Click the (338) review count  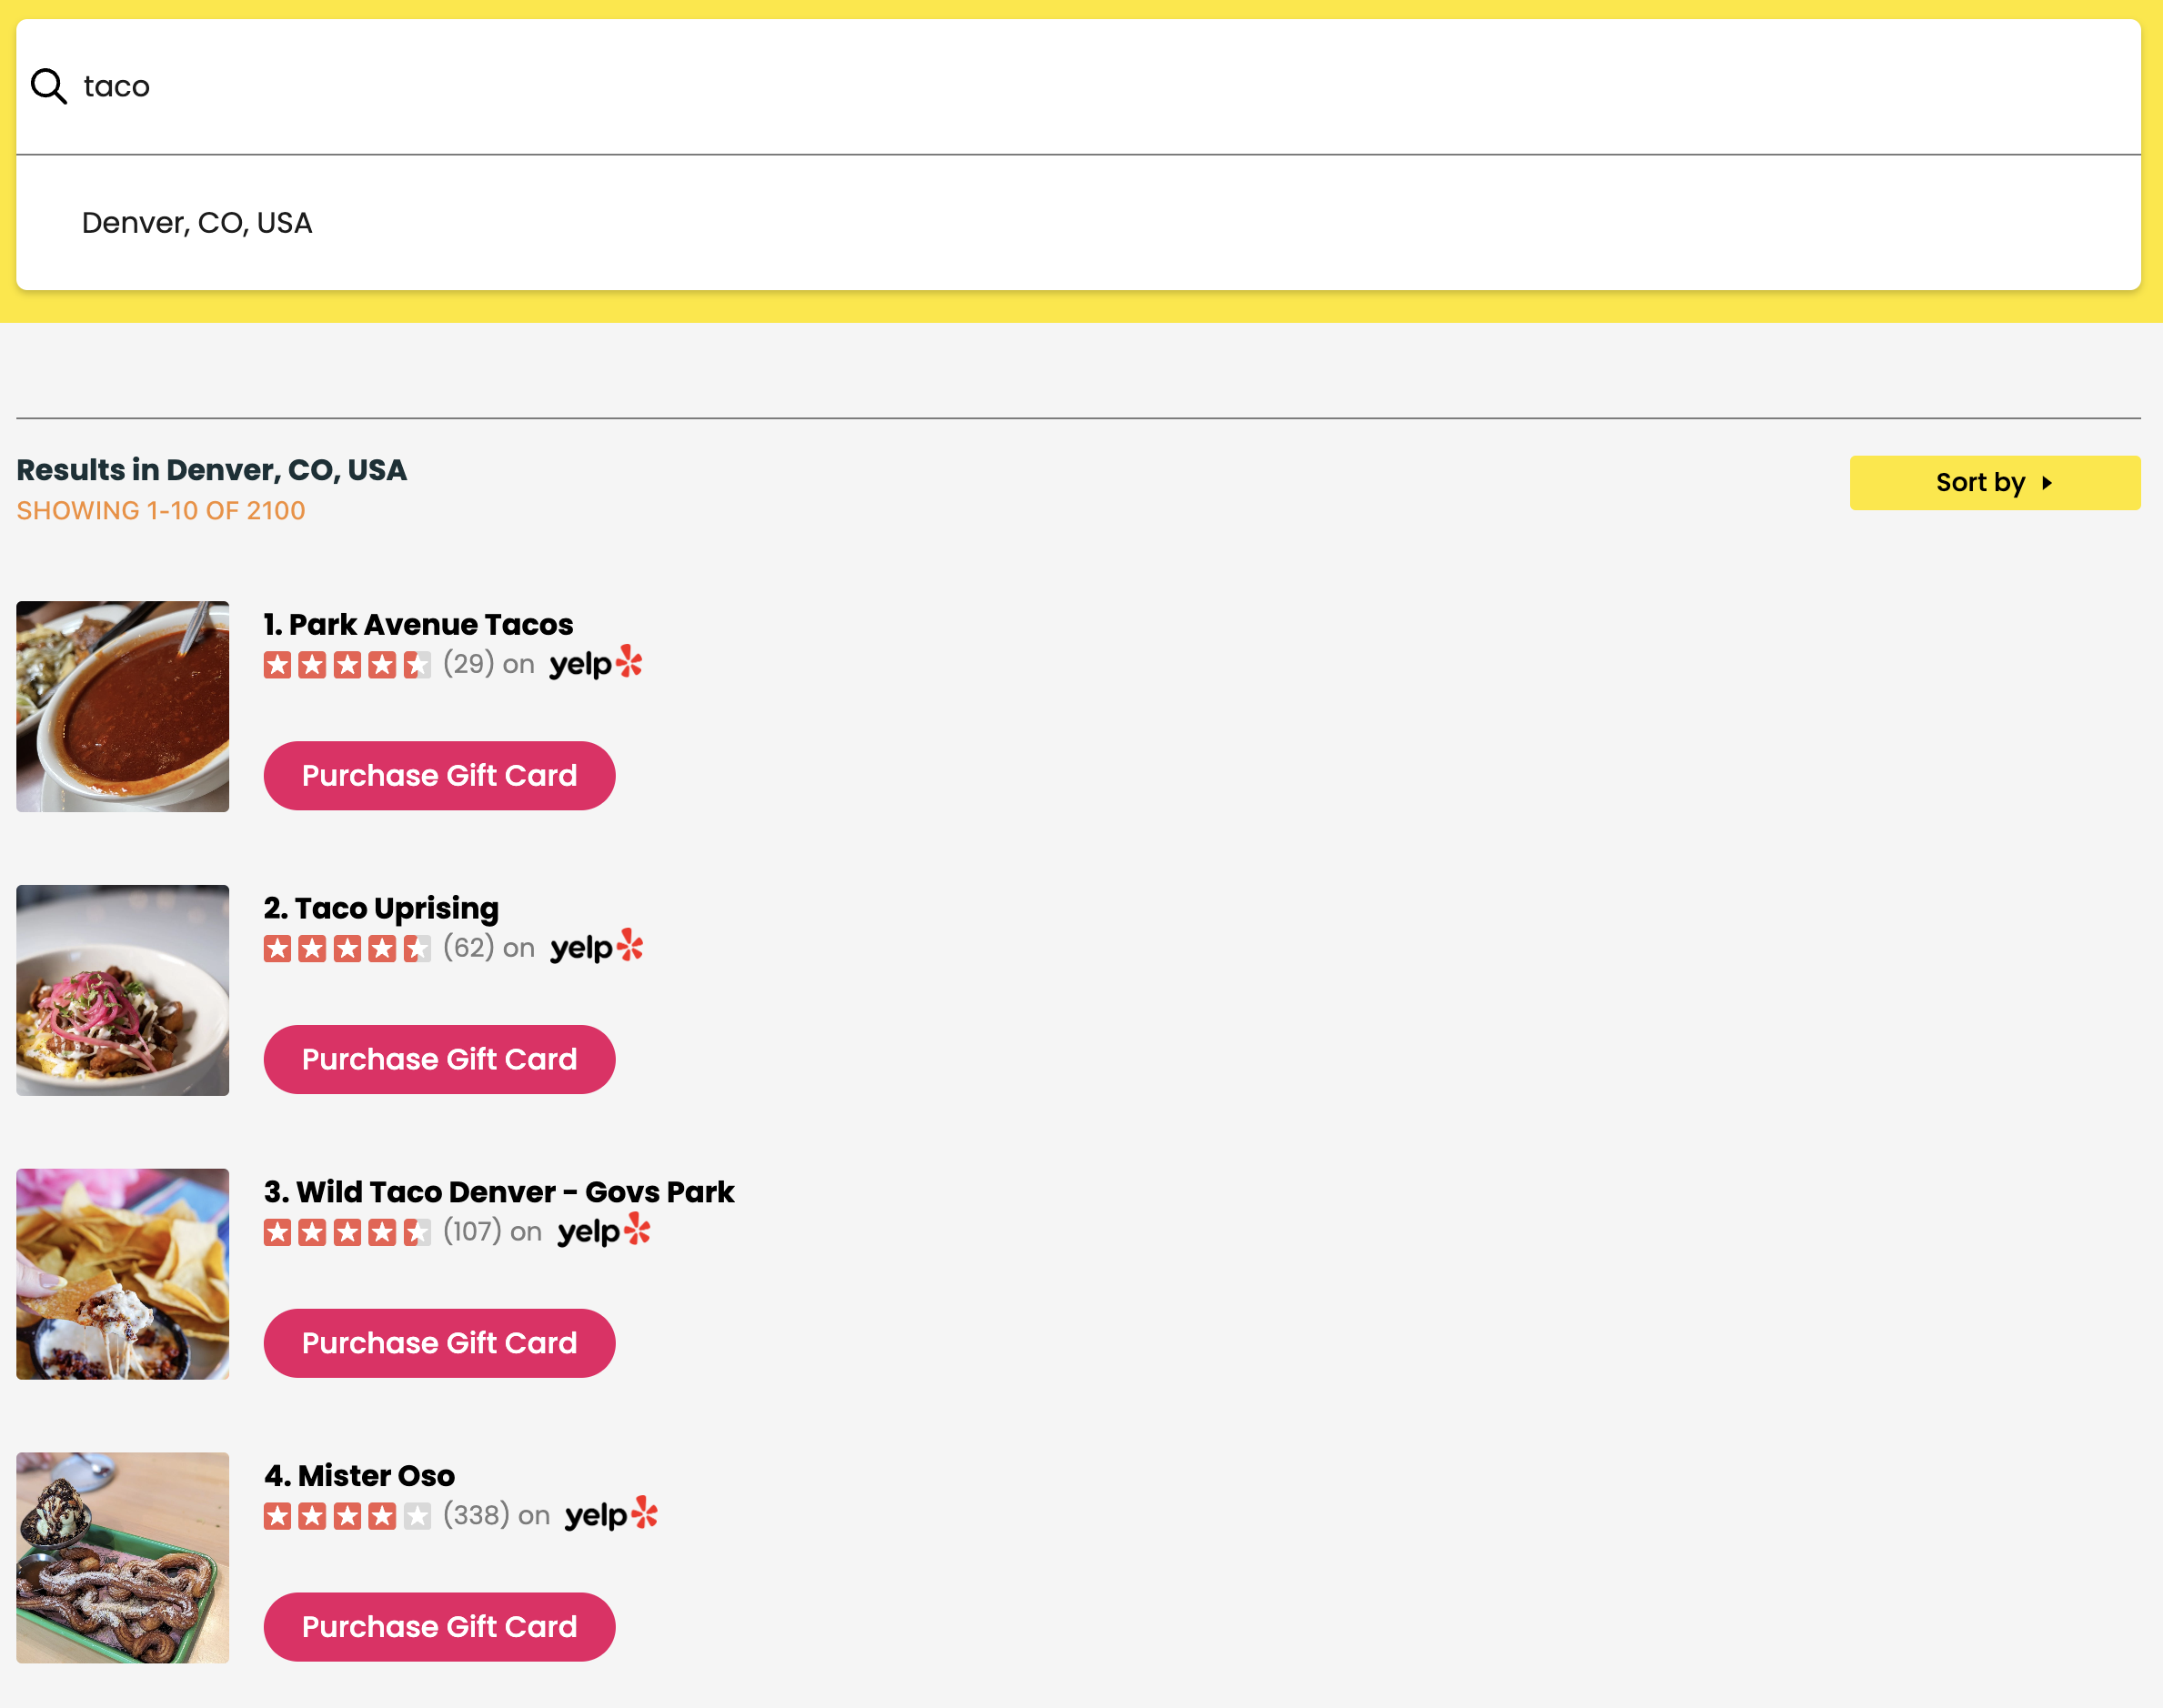[477, 1516]
